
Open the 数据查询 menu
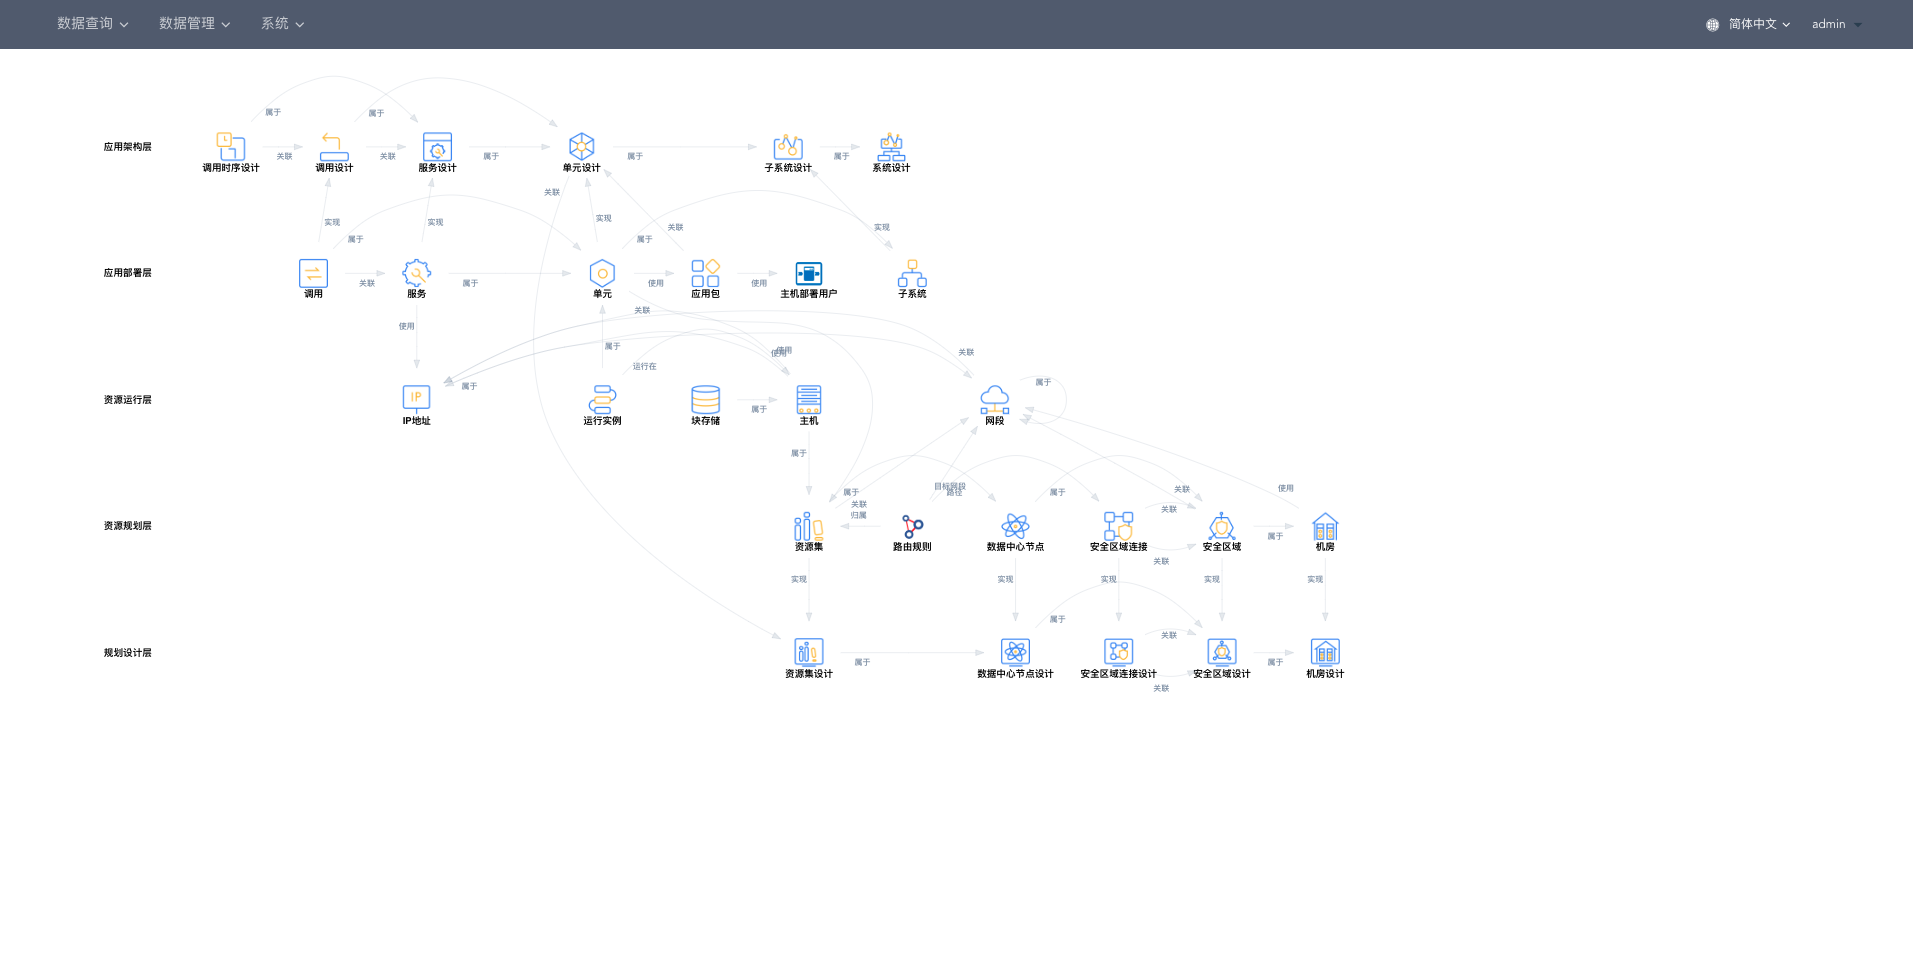92,24
